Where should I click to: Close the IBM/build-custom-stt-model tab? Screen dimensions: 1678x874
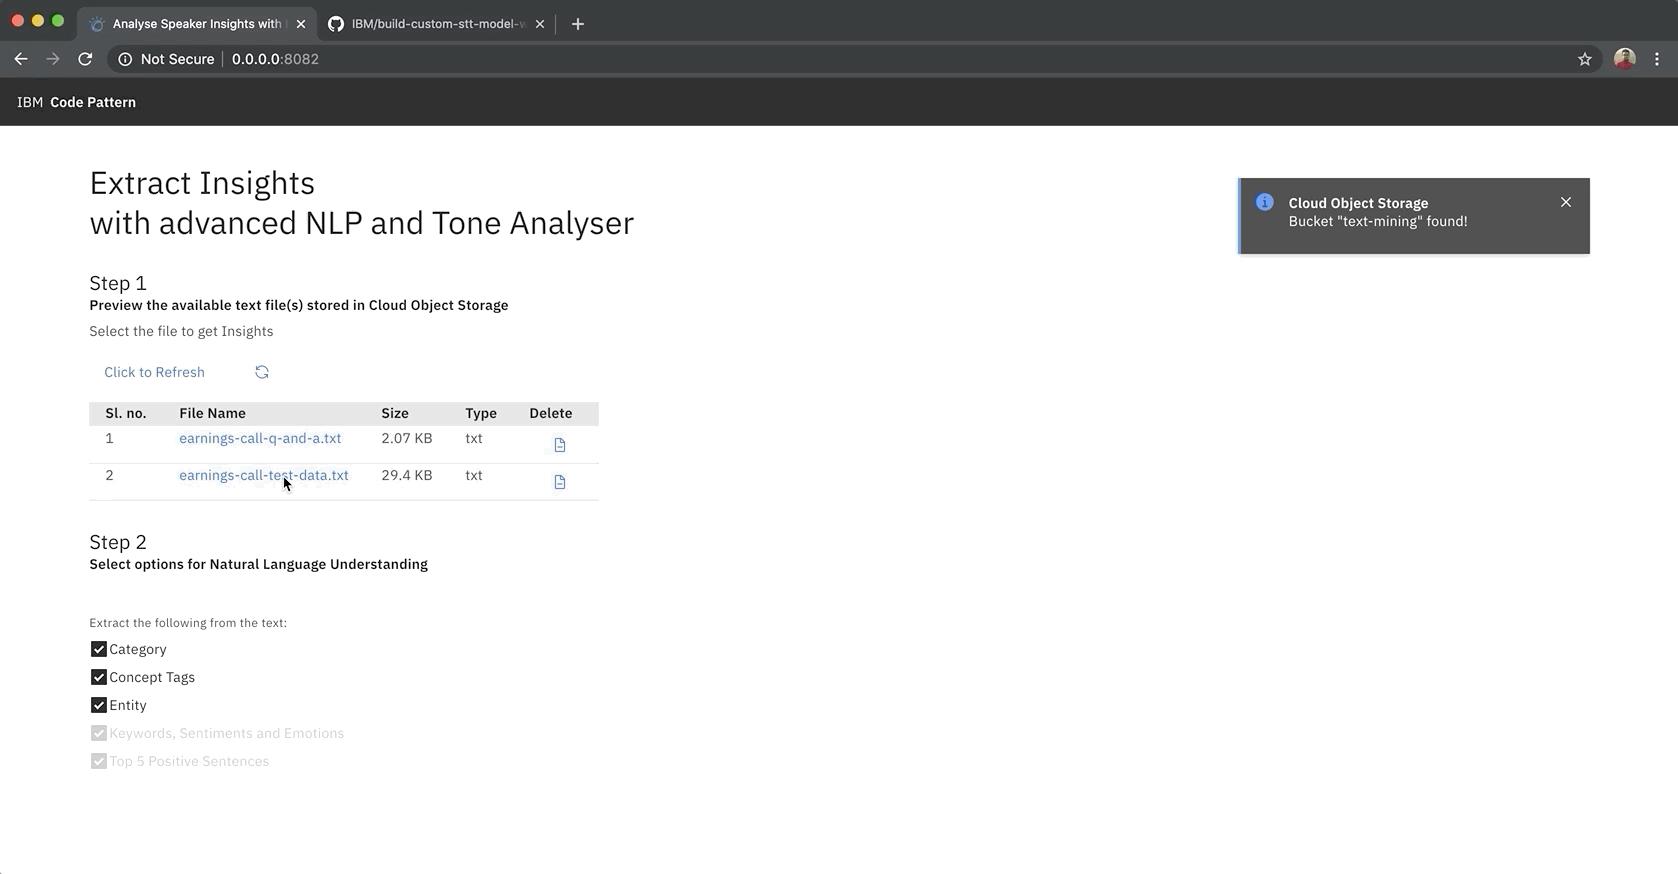pos(540,24)
